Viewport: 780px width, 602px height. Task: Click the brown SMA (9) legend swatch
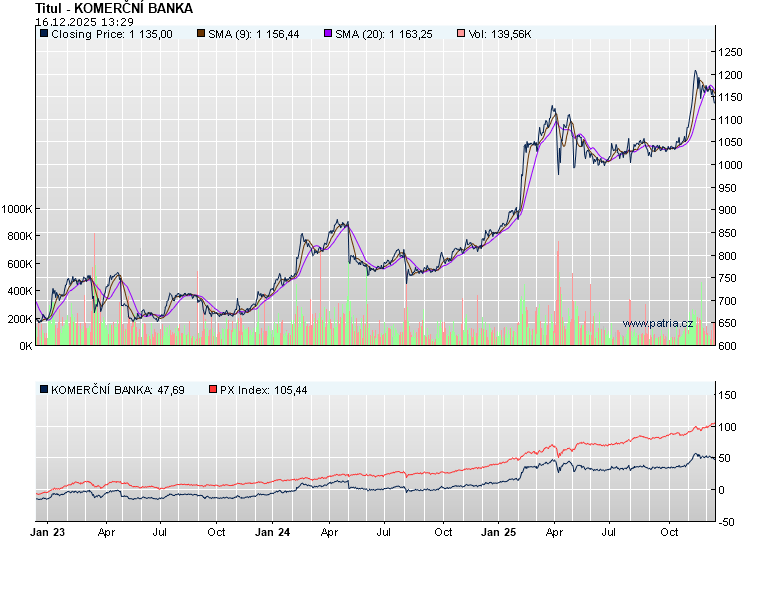200,34
